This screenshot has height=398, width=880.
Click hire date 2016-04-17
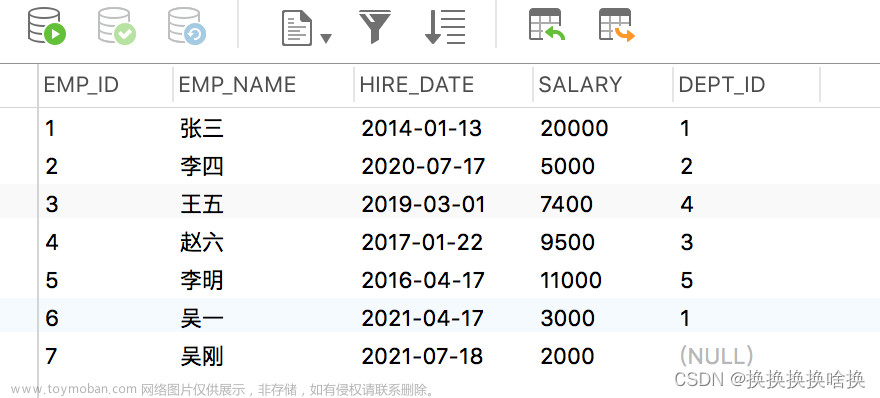coord(423,280)
